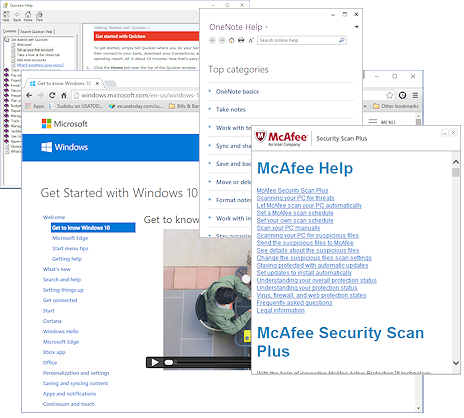
Task: Open the Sudoku on USATODAY bookmark
Action: pos(76,106)
